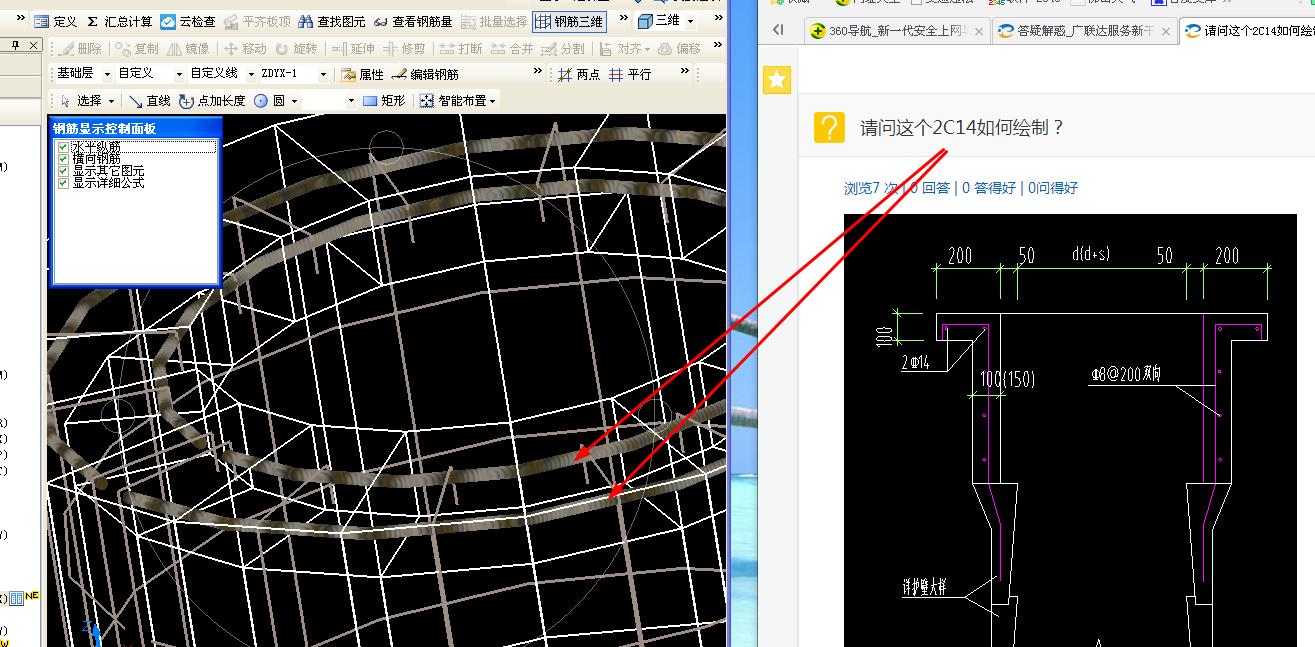Close the 答疑解惑 tab
Image resolution: width=1315 pixels, height=647 pixels.
tap(1165, 31)
